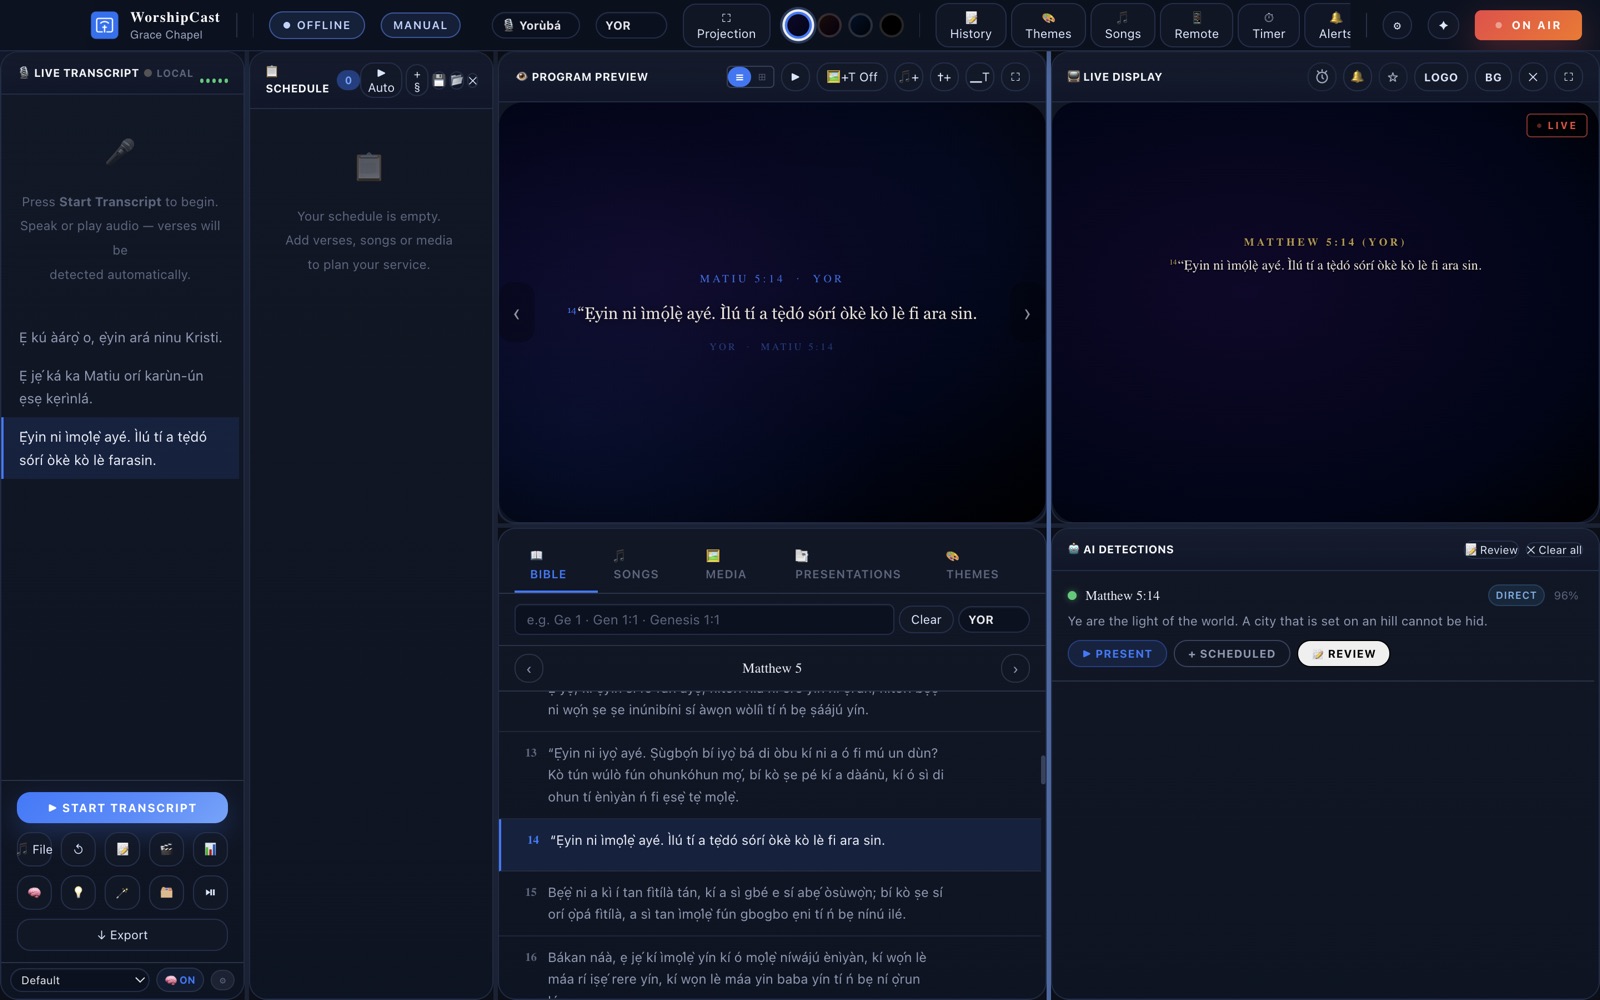Expand Live Display to fullscreen
Image resolution: width=1600 pixels, height=1000 pixels.
pos(1568,77)
